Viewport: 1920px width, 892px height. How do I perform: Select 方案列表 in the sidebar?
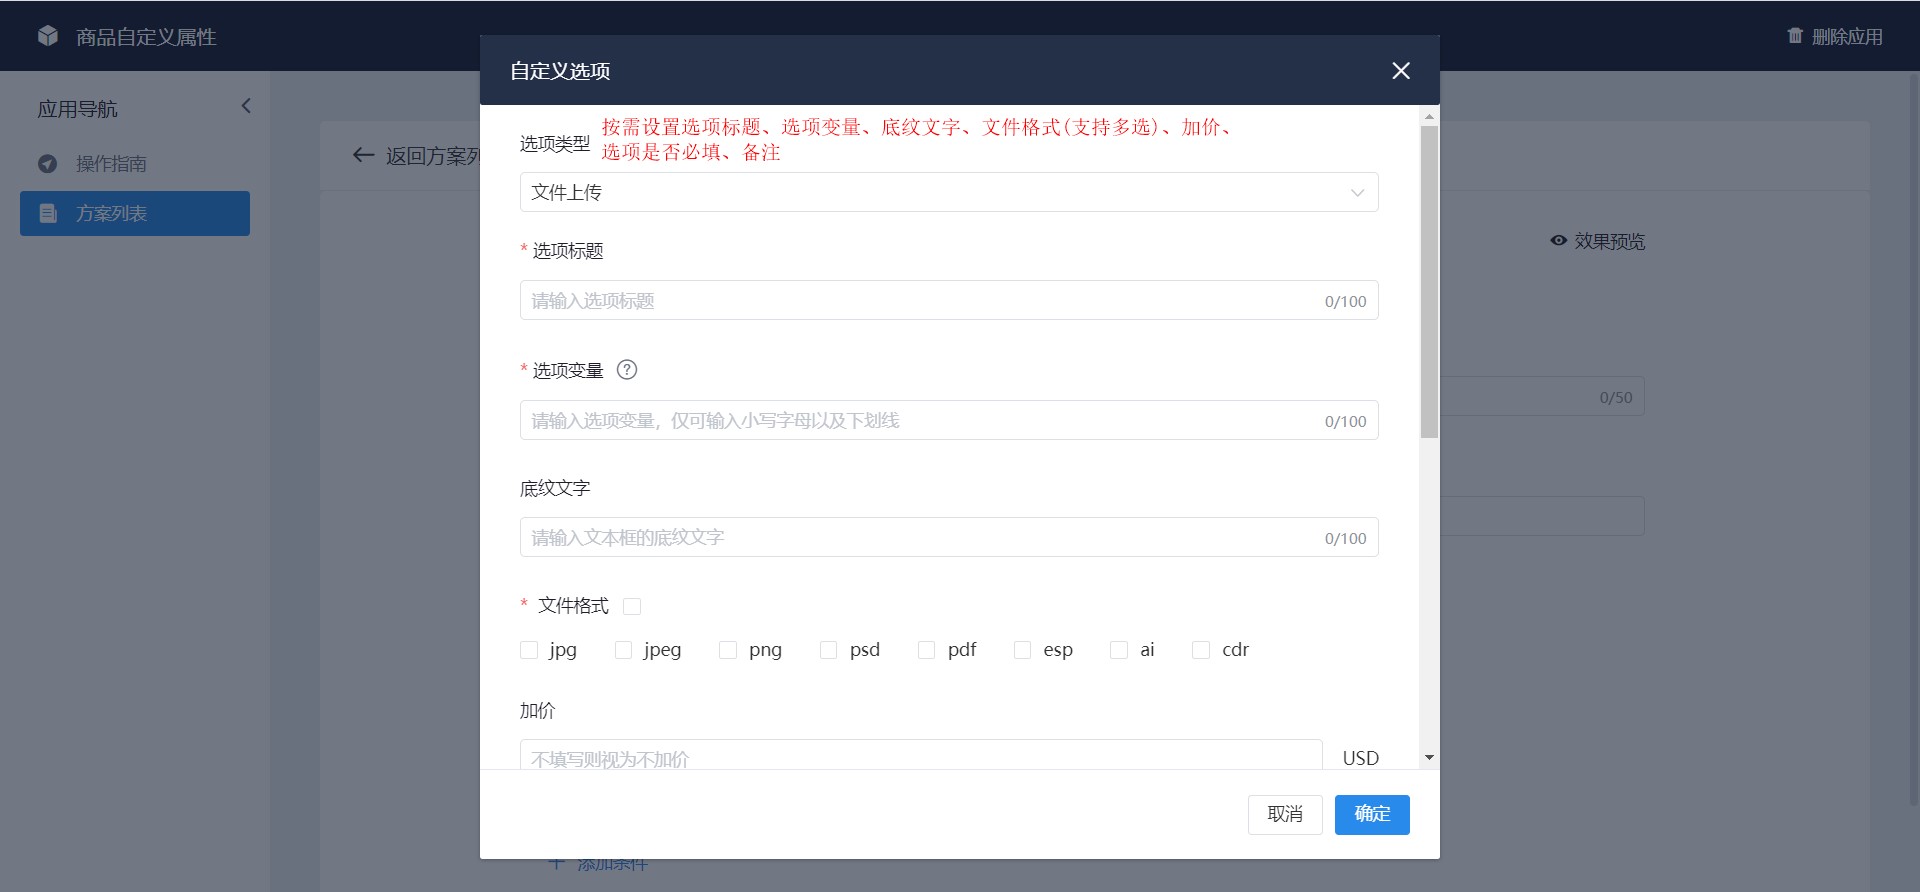click(x=135, y=213)
